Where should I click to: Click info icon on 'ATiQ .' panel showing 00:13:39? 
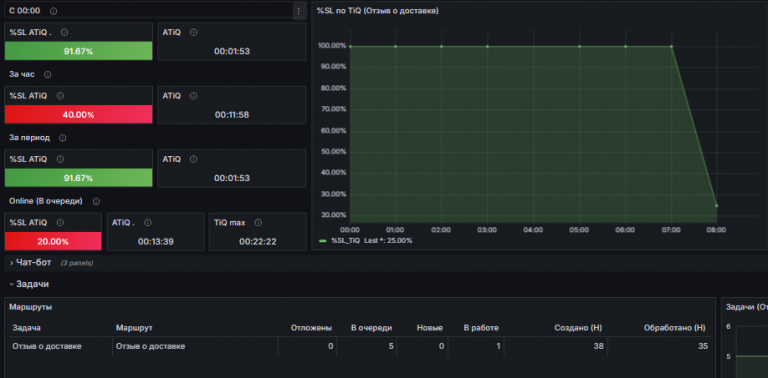[x=147, y=222]
